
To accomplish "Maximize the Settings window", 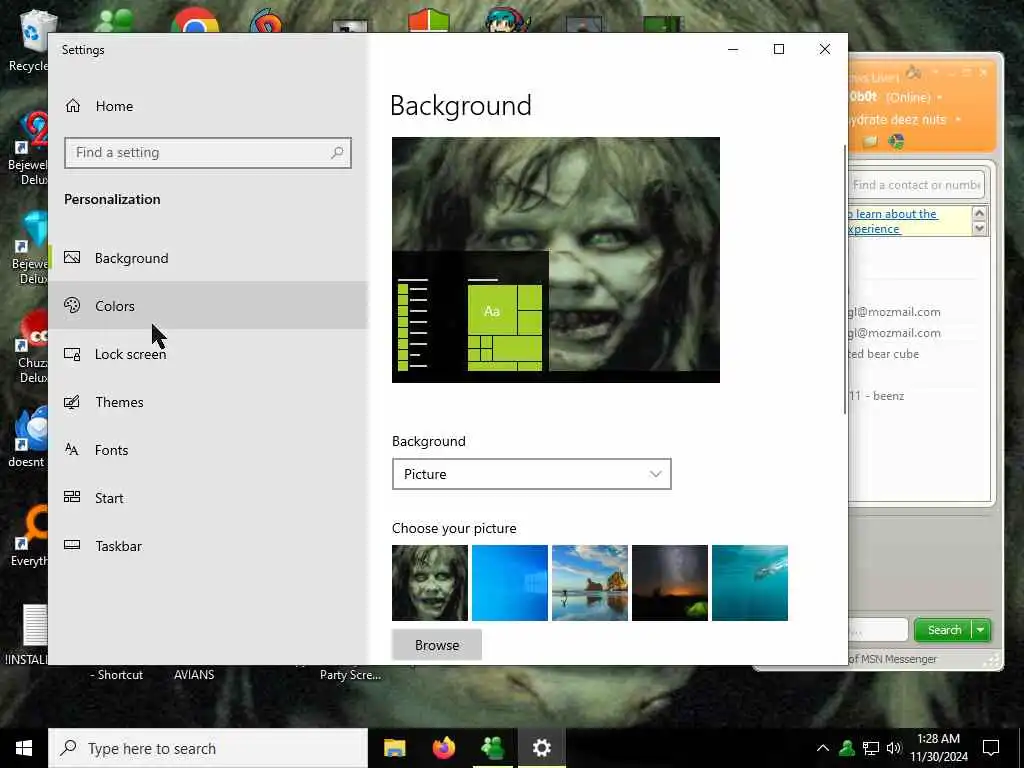I will 778,50.
